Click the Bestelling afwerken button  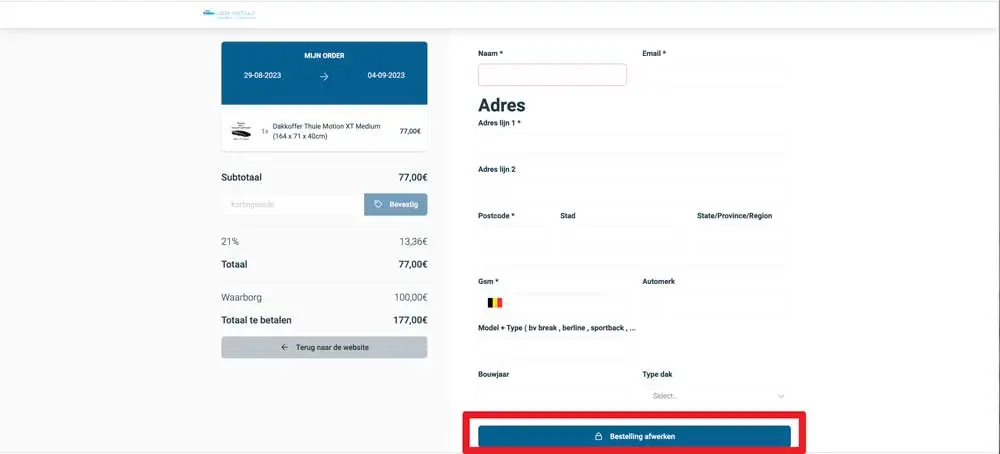point(635,437)
